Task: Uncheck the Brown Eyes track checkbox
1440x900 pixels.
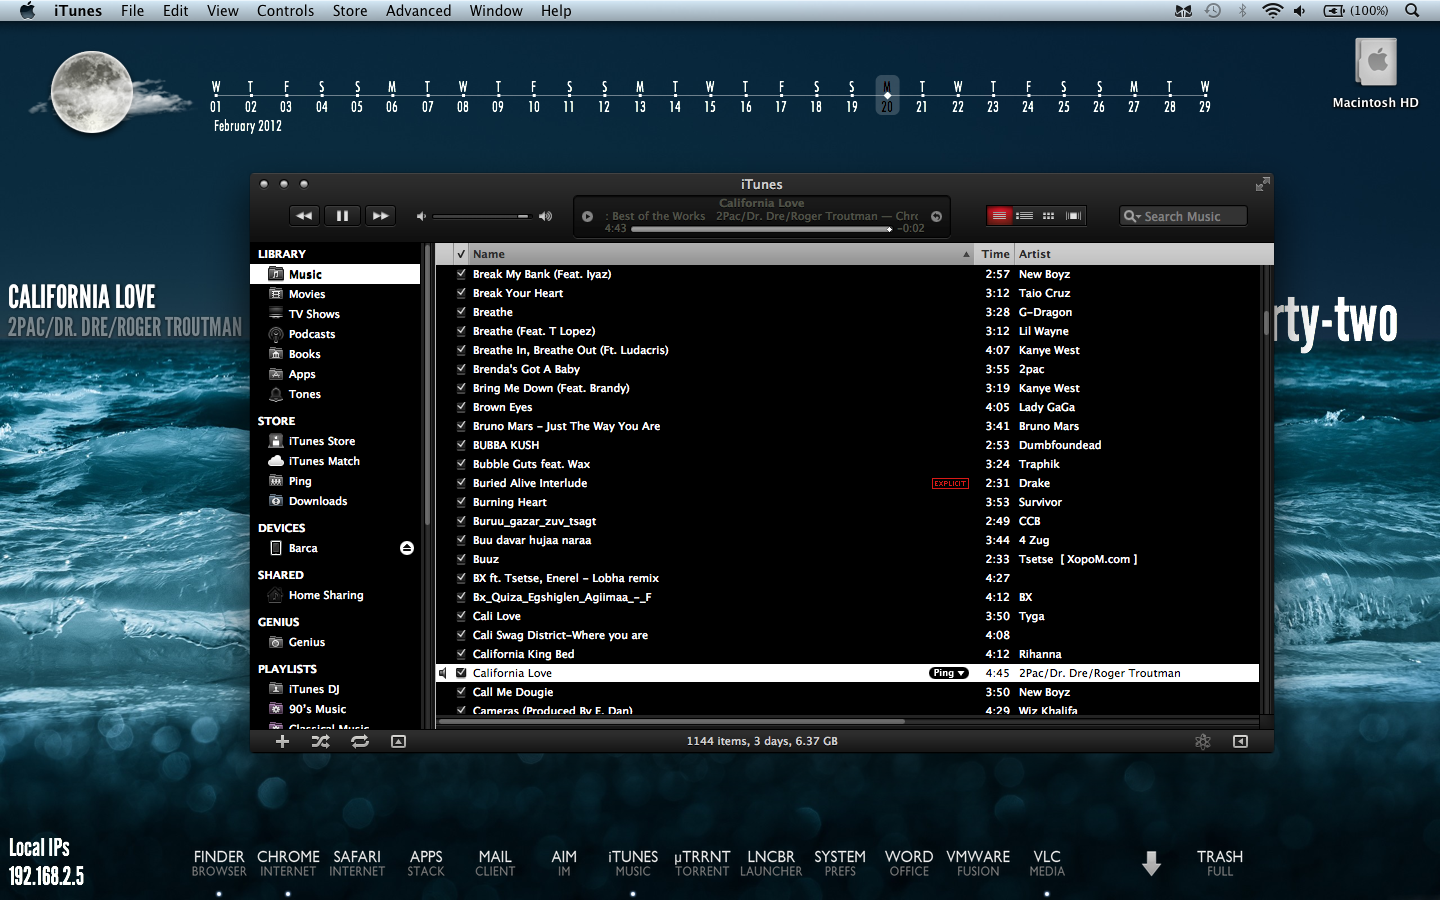Action: click(461, 406)
